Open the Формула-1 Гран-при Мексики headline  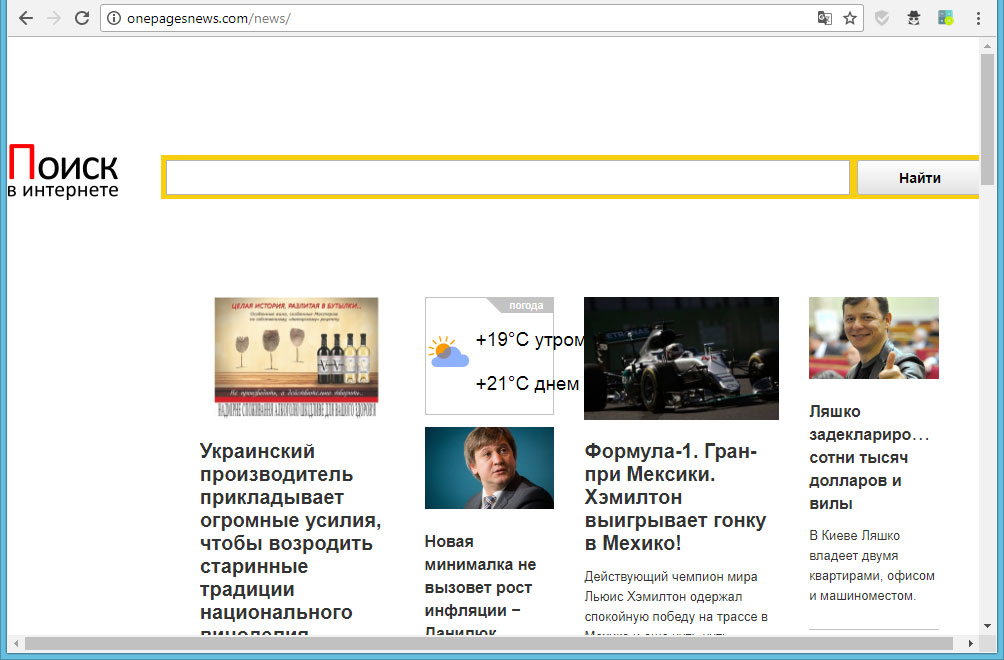(x=675, y=498)
